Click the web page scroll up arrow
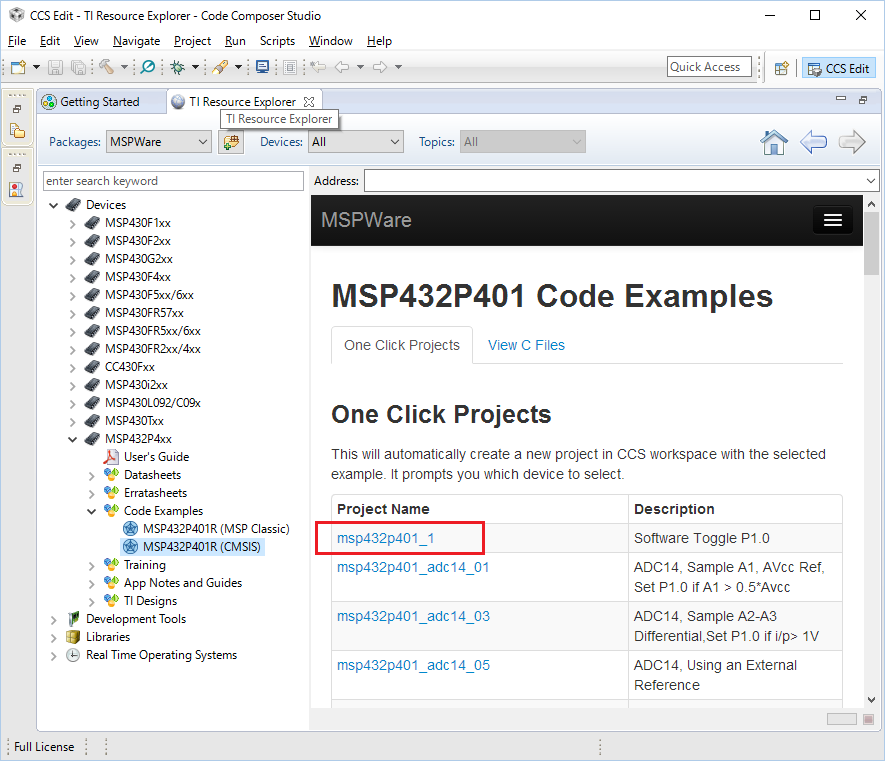Viewport: 885px width, 761px height. coord(871,204)
